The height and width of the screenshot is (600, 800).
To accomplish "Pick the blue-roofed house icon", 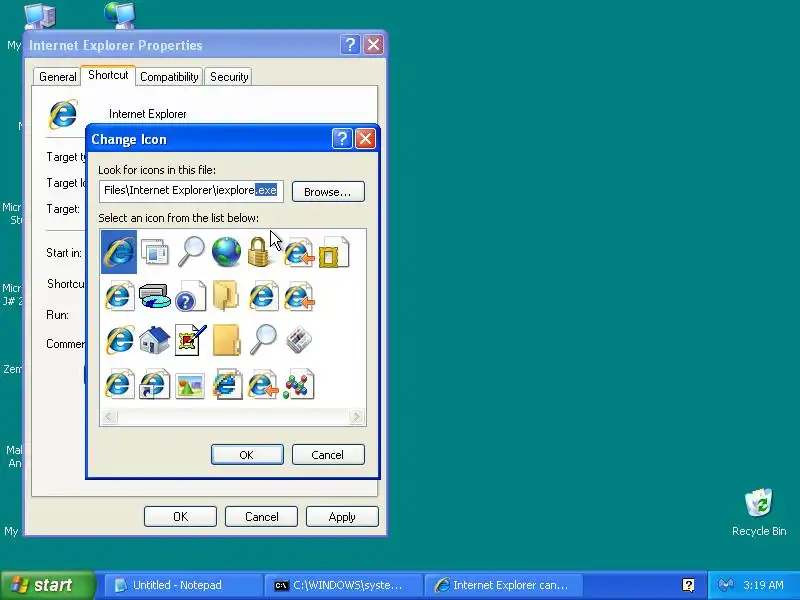I will (155, 340).
